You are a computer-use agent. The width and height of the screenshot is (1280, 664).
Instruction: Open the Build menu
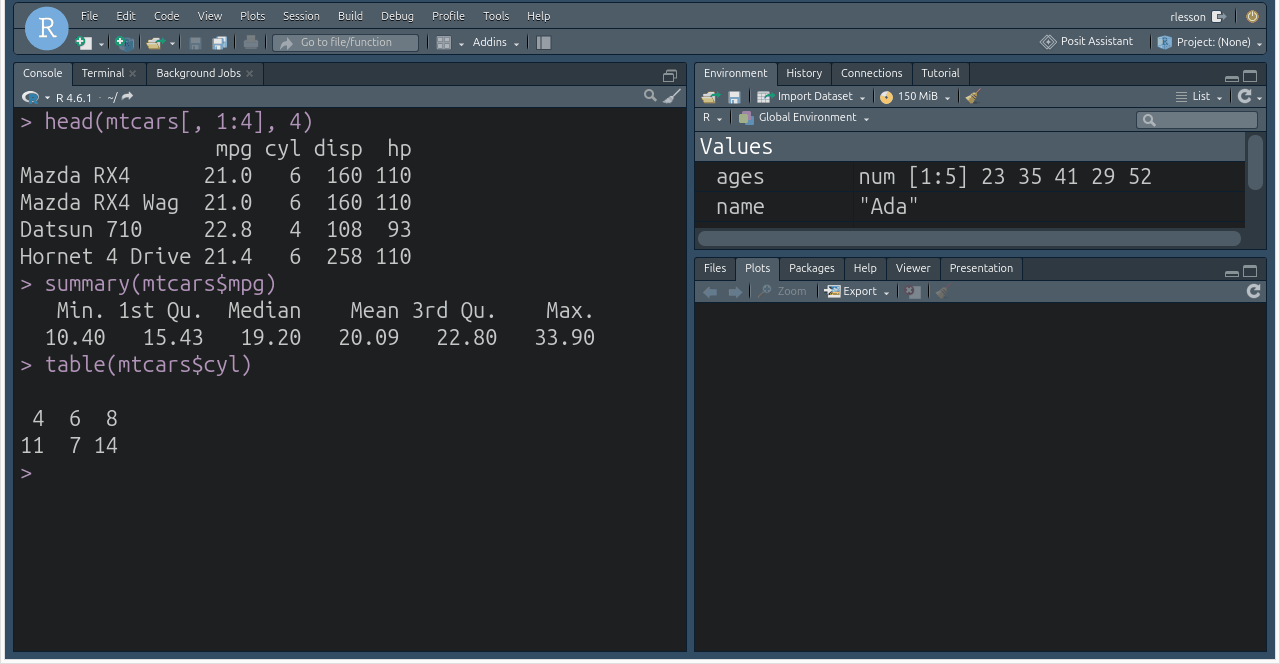(351, 16)
